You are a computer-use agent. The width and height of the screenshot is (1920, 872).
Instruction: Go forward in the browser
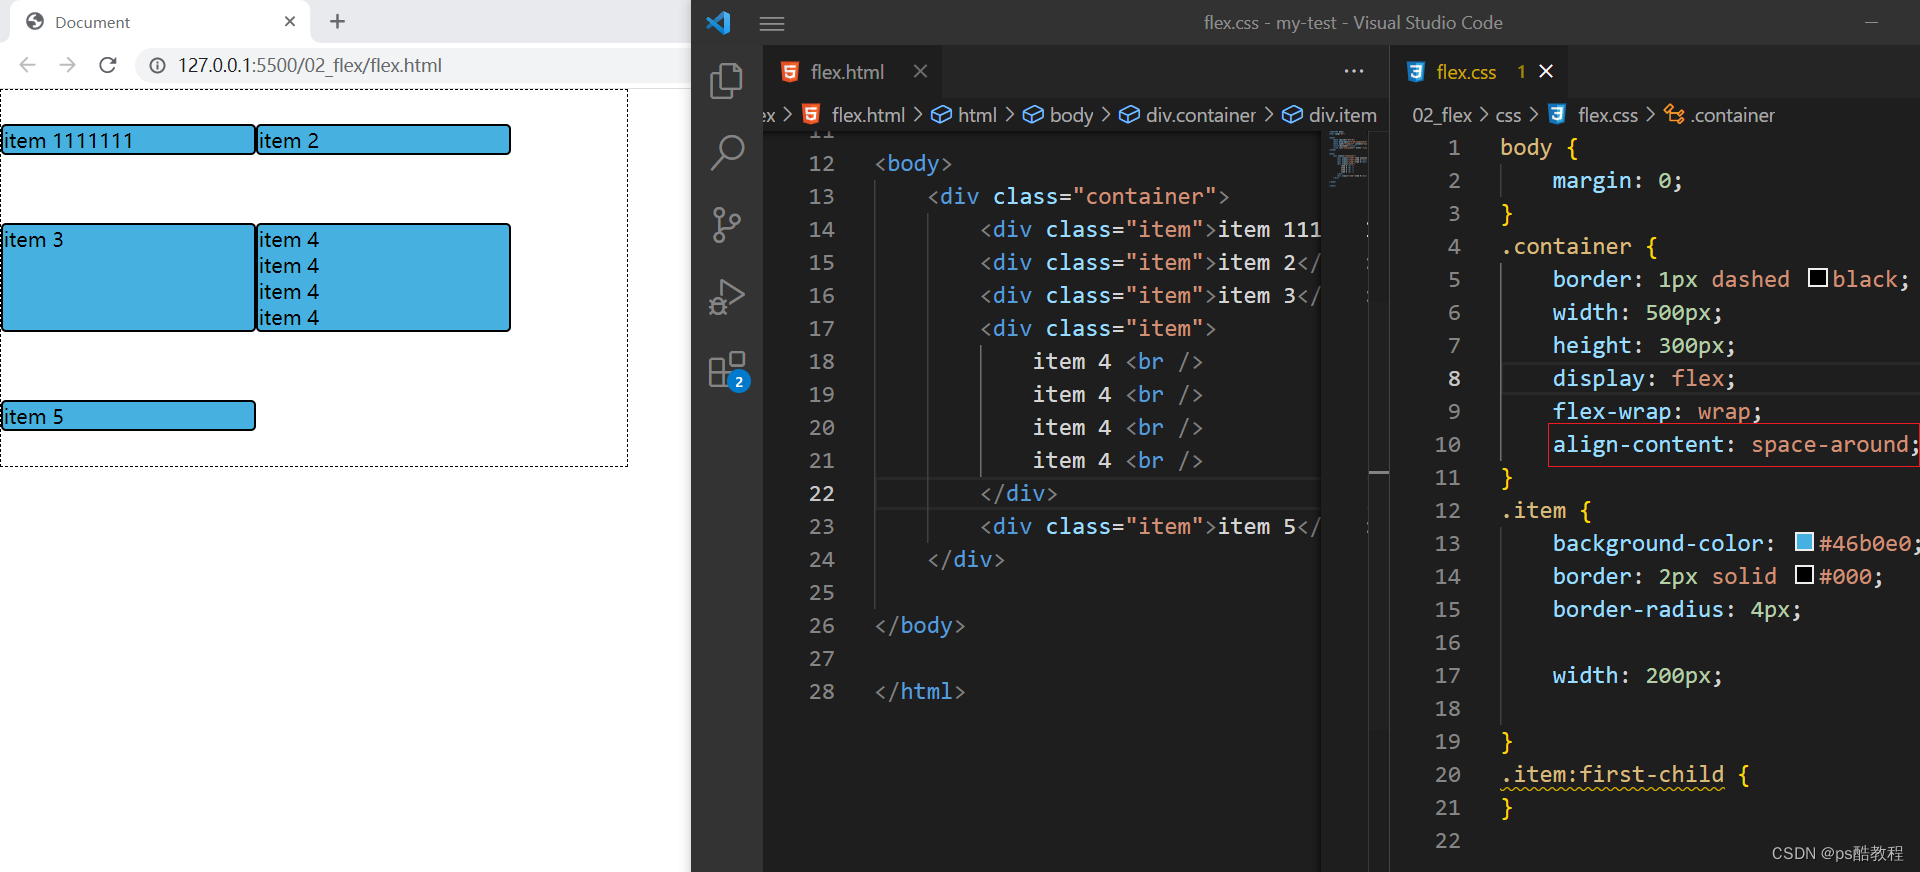(x=67, y=65)
